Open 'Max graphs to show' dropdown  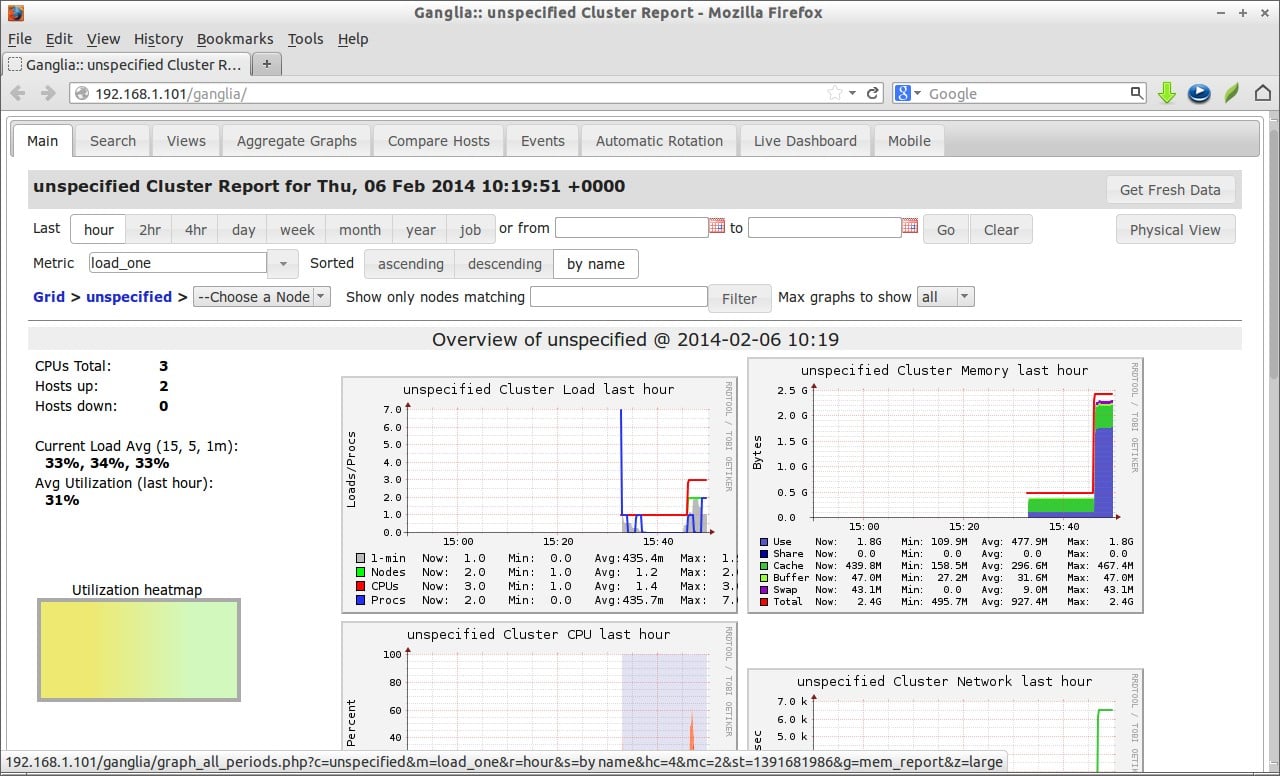point(945,297)
